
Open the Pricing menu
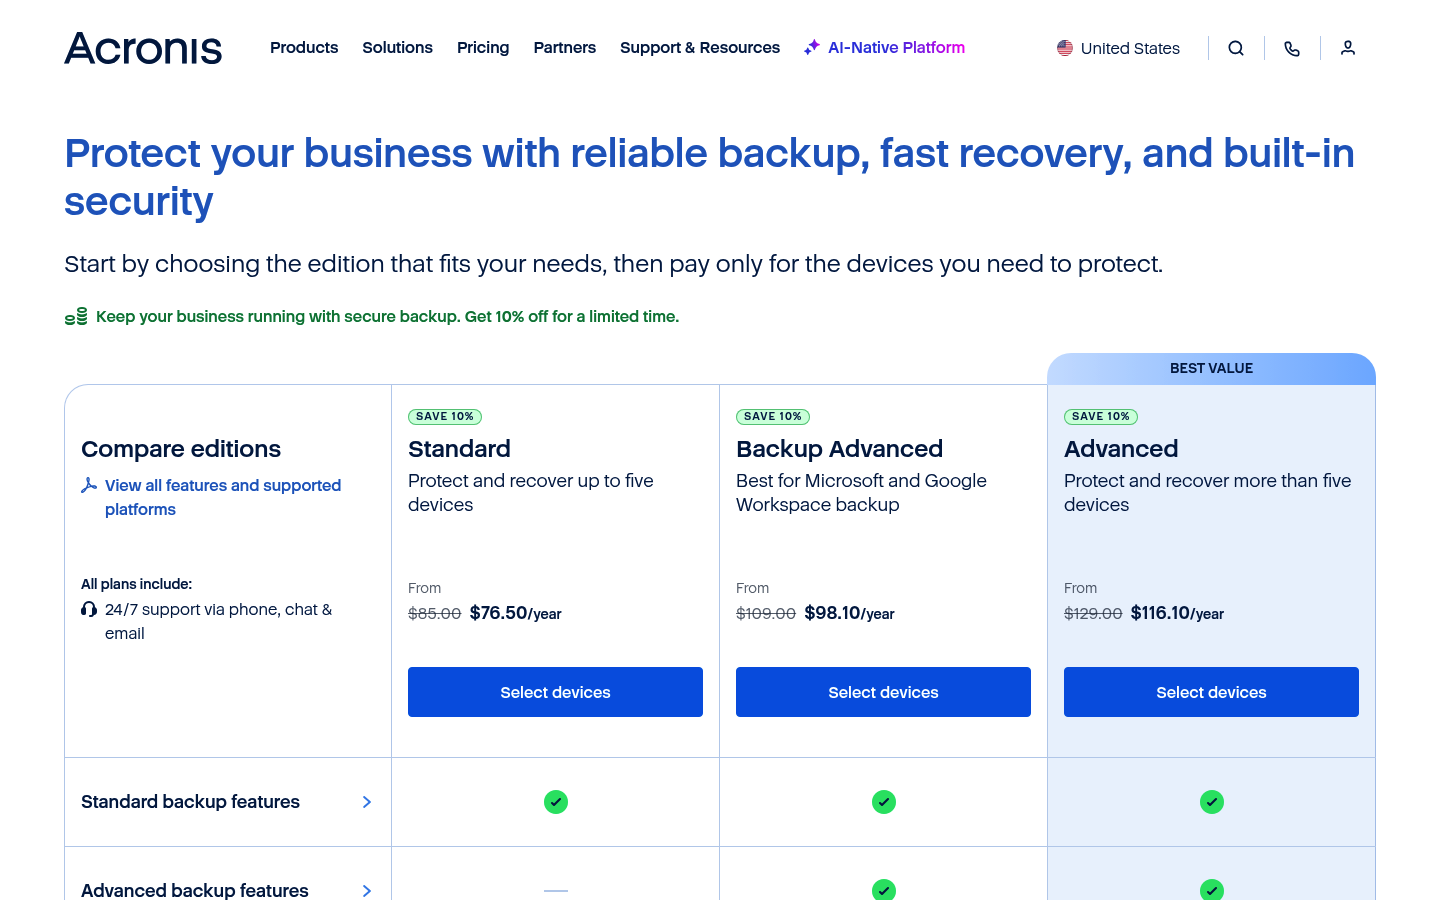pyautogui.click(x=483, y=47)
